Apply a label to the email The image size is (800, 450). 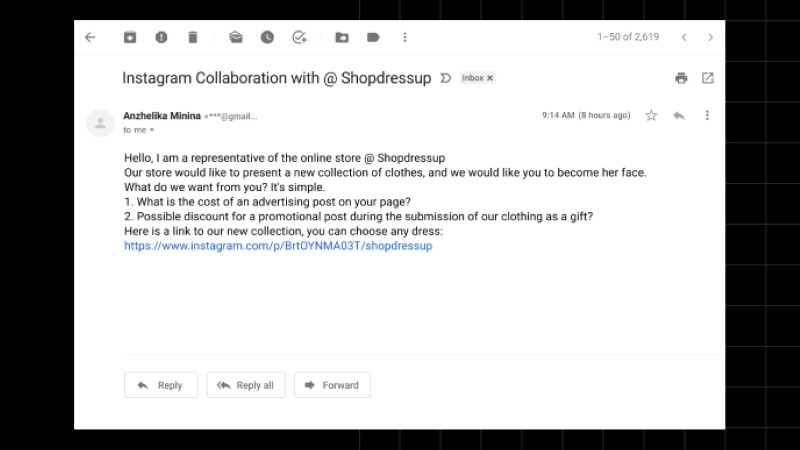pyautogui.click(x=373, y=37)
